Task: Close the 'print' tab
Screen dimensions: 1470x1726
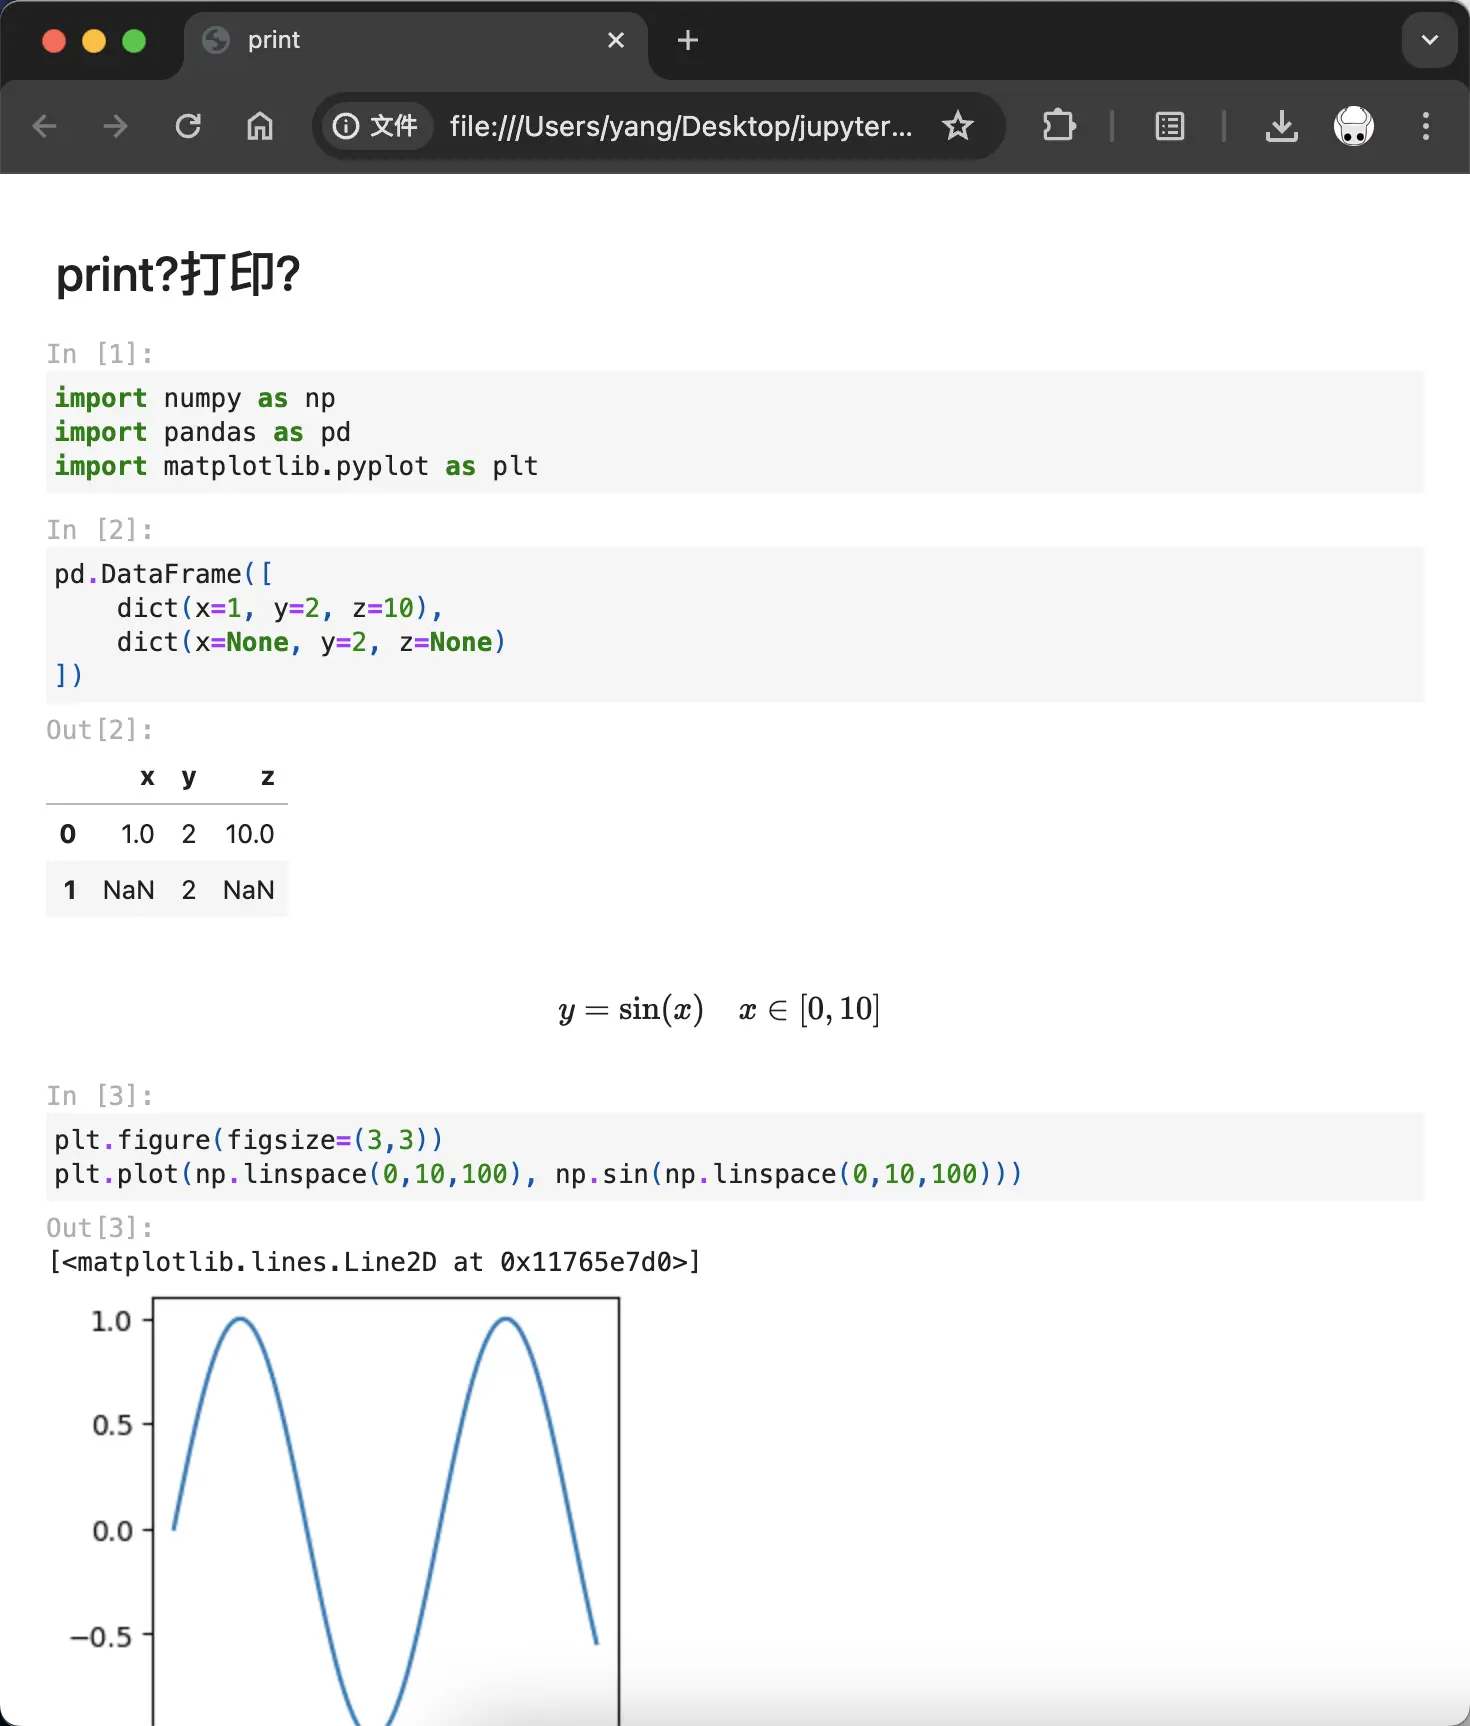Action: point(616,40)
